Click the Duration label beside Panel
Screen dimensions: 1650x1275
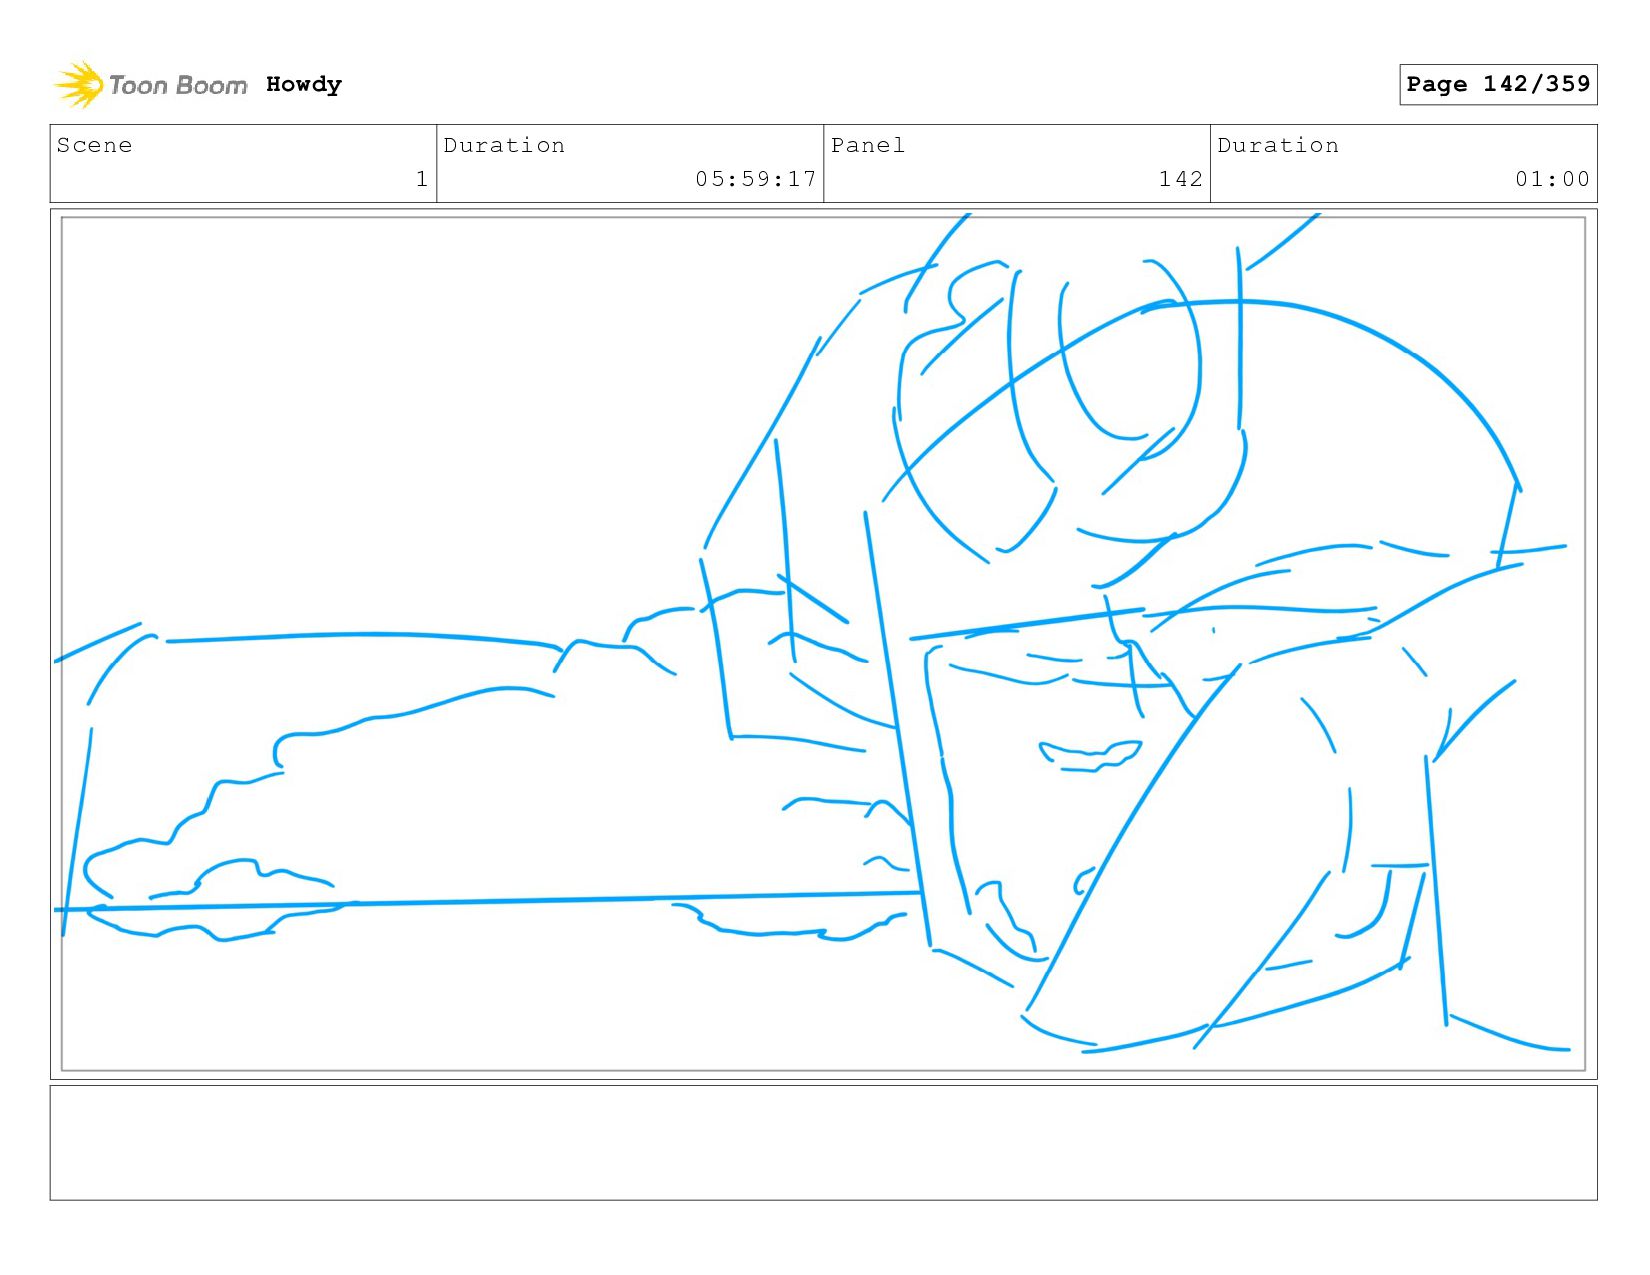(x=1278, y=145)
